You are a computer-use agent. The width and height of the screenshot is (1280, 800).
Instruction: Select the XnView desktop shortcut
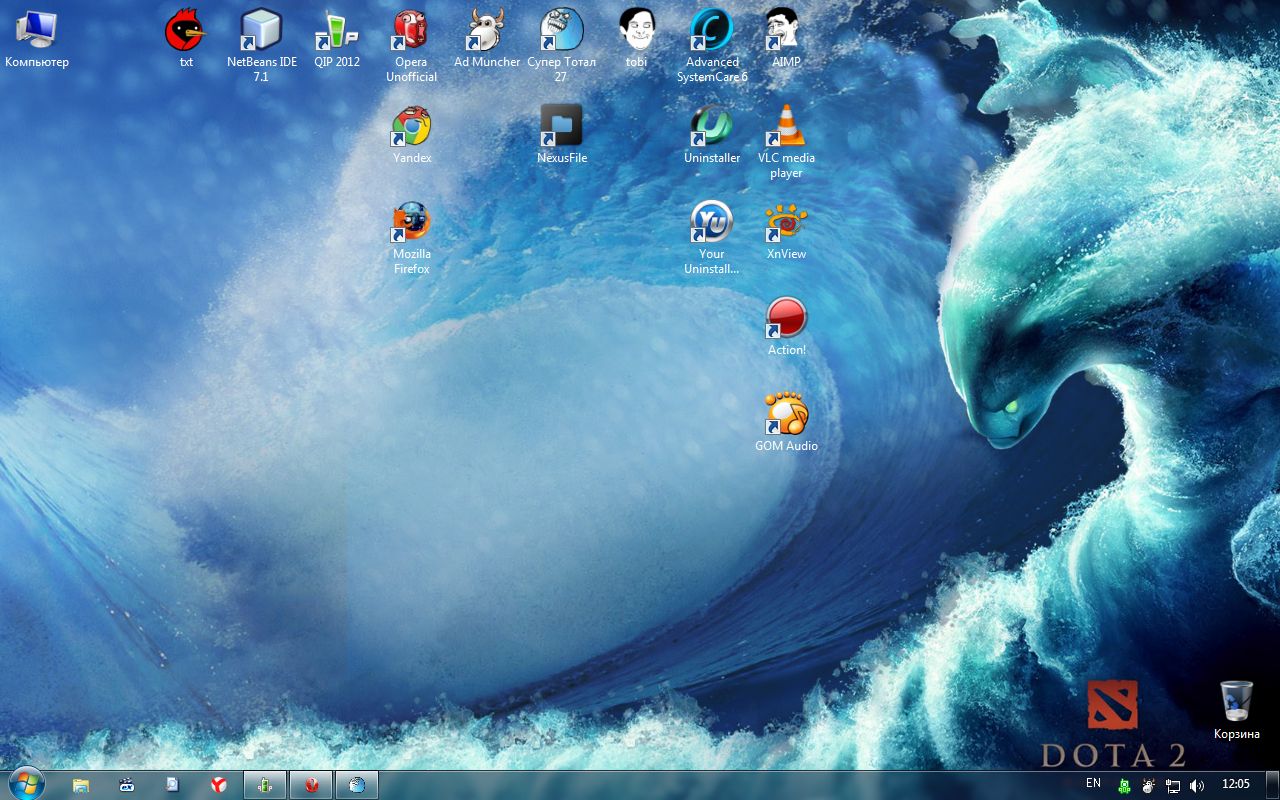pos(786,223)
